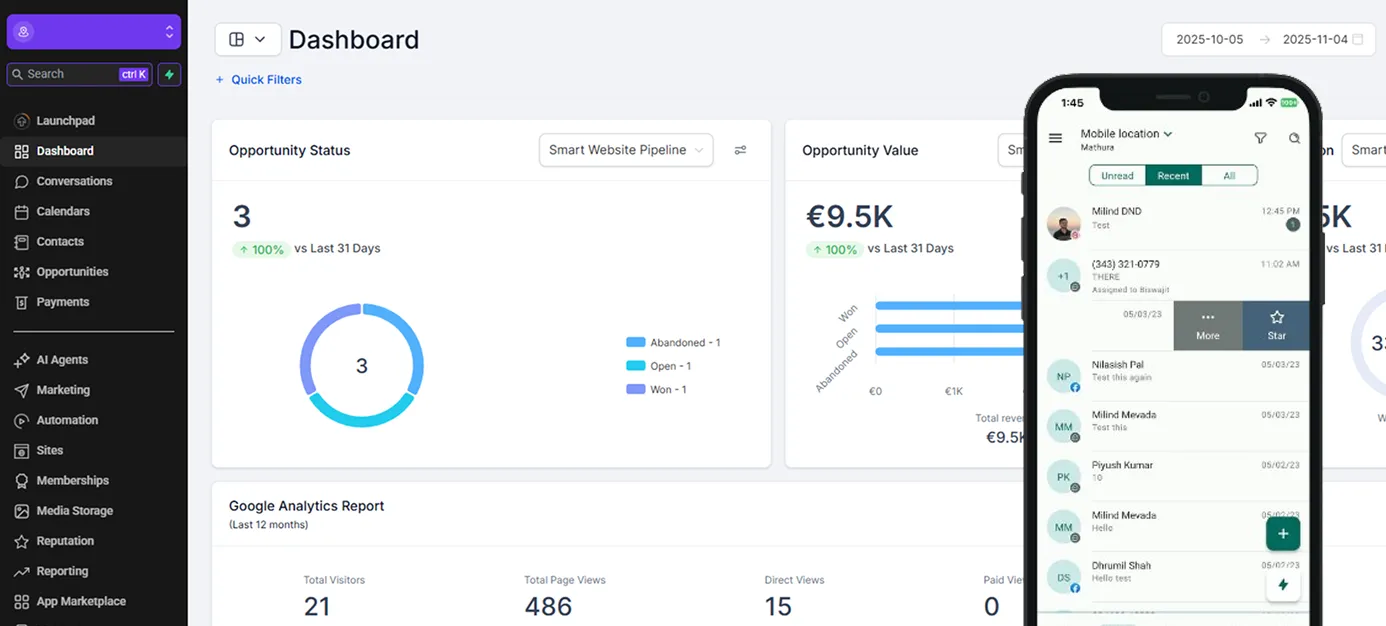Star the selected conversation on the phone
The width and height of the screenshot is (1386, 626).
click(x=1276, y=325)
